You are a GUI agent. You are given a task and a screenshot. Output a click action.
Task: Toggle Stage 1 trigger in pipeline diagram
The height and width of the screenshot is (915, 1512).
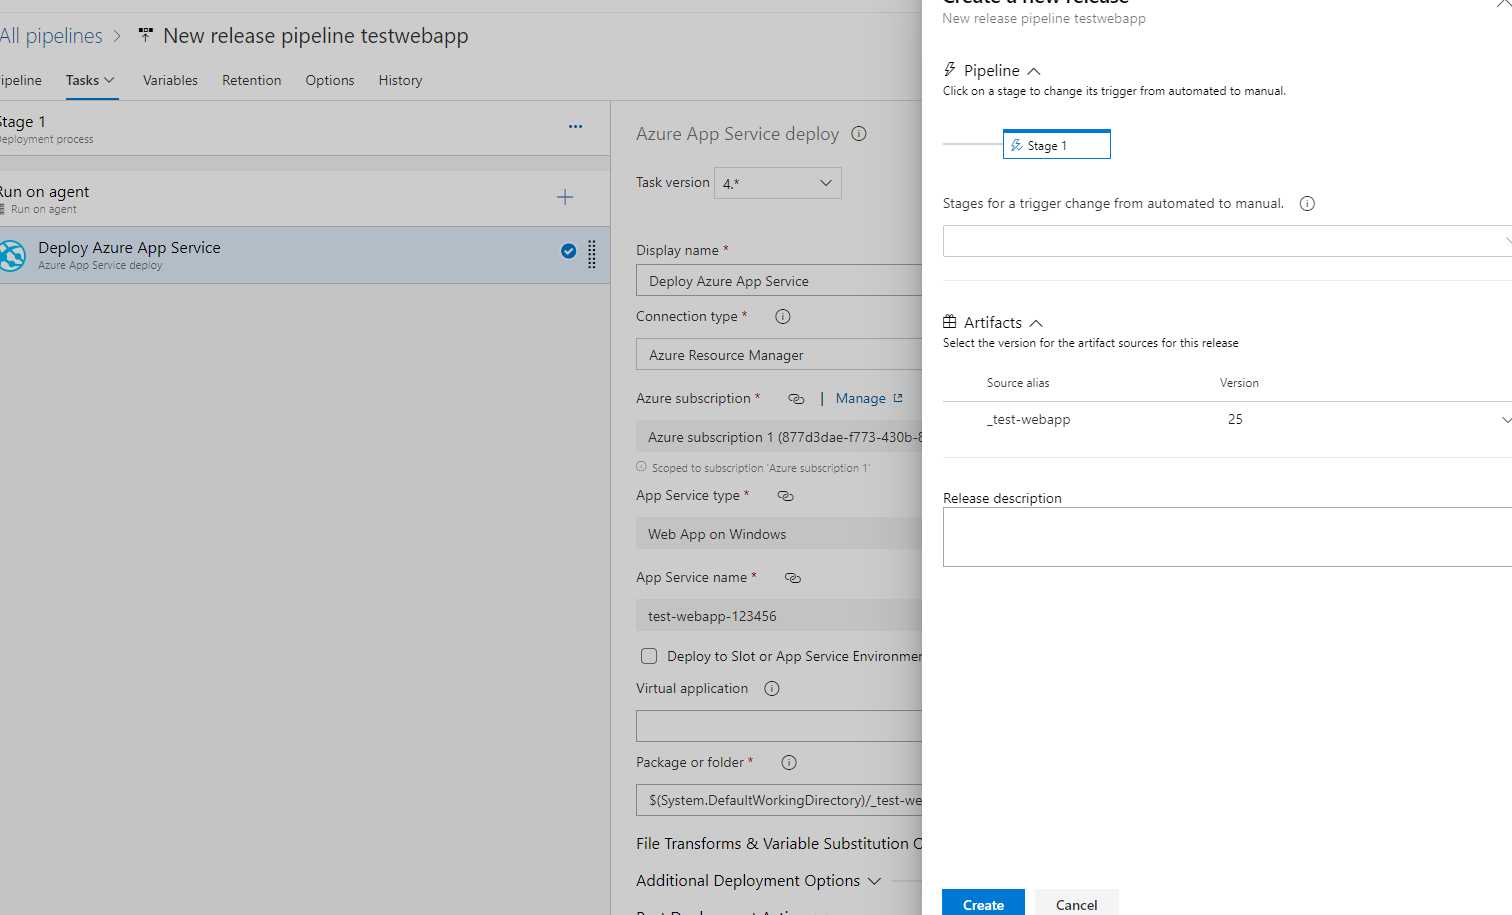pyautogui.click(x=1056, y=146)
